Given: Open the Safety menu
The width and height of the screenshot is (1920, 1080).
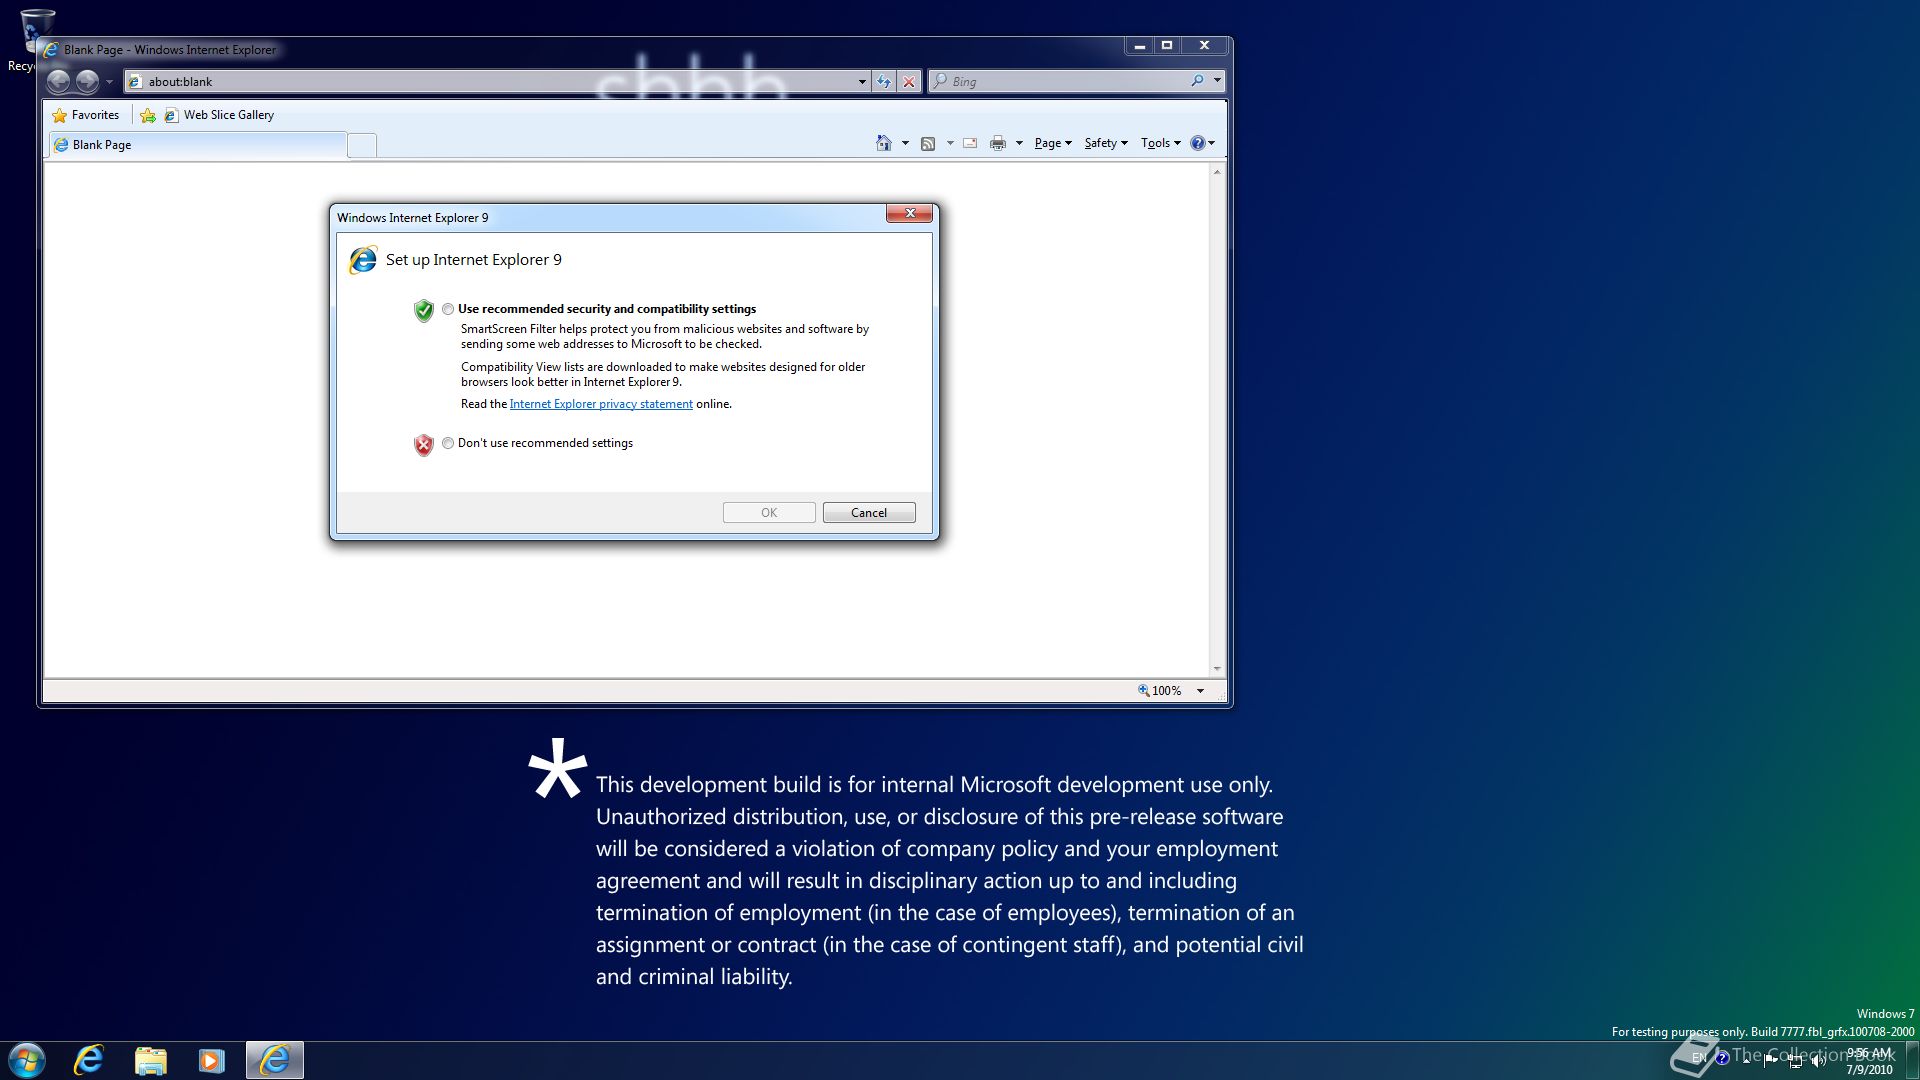Looking at the screenshot, I should tap(1106, 143).
